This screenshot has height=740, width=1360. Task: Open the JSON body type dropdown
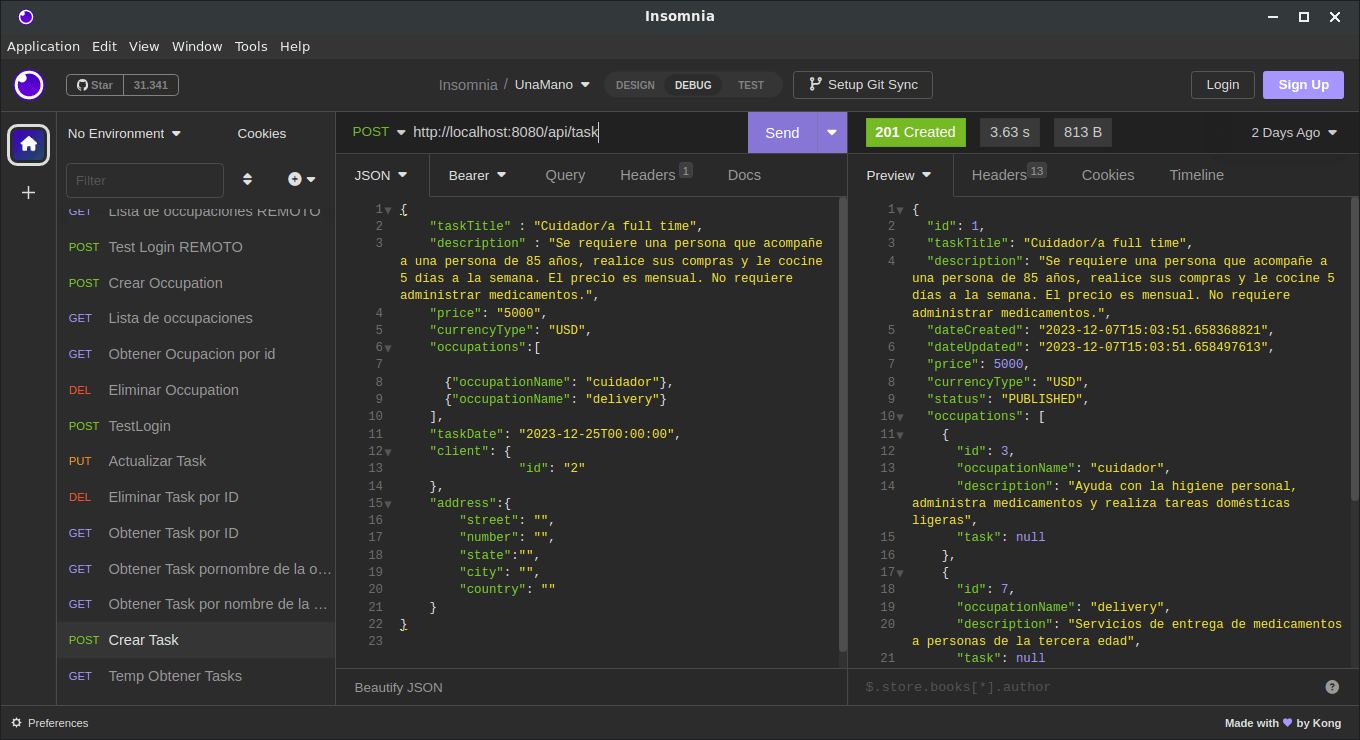tap(382, 175)
